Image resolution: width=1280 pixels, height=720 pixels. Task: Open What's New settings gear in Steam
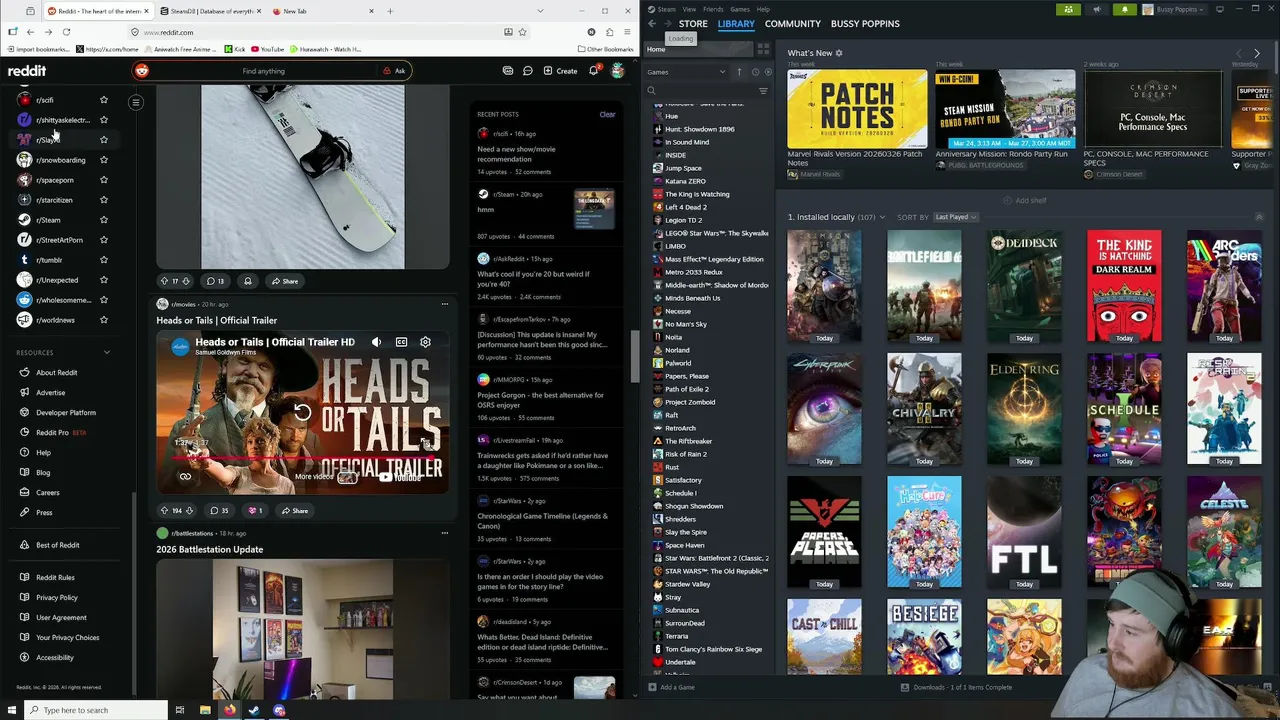[839, 53]
